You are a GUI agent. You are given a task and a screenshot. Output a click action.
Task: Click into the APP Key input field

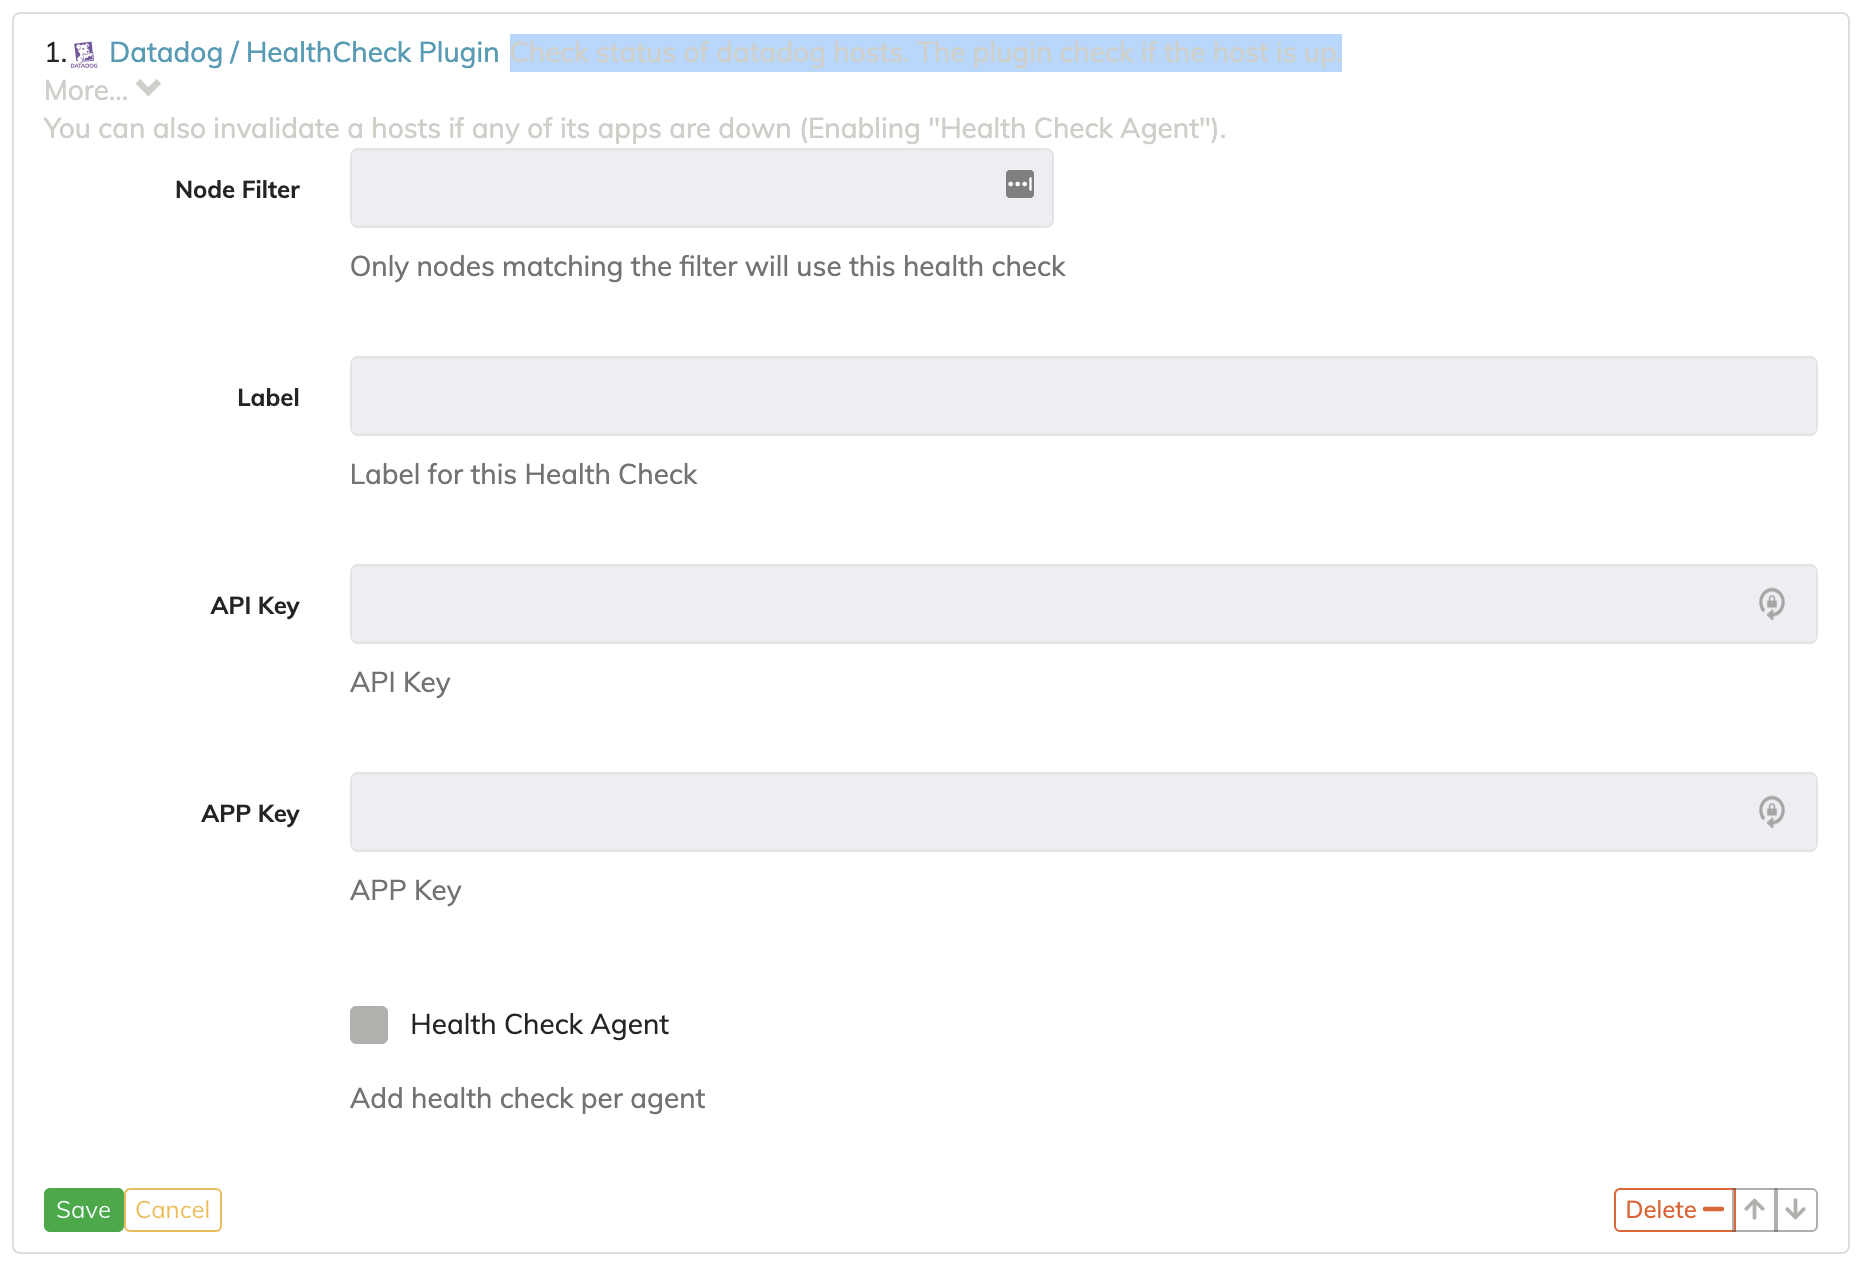[x=1050, y=812]
